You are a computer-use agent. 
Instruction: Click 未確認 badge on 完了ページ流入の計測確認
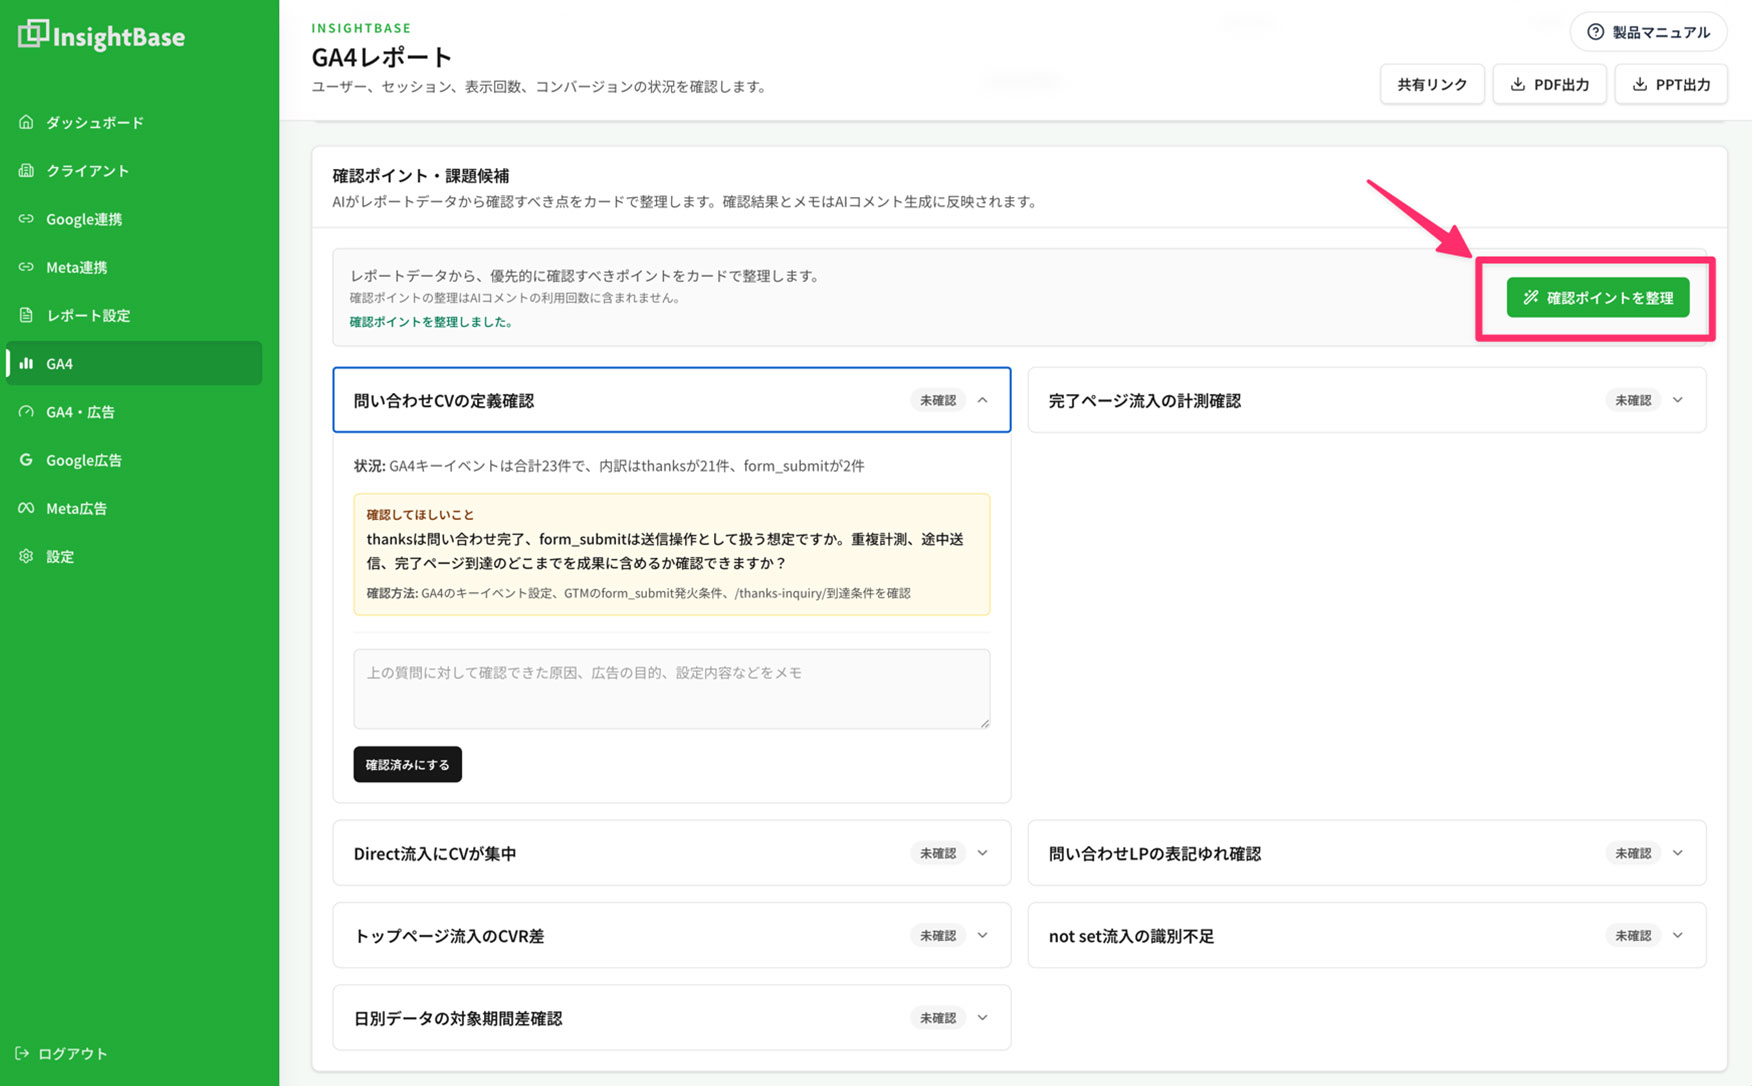click(x=1633, y=400)
